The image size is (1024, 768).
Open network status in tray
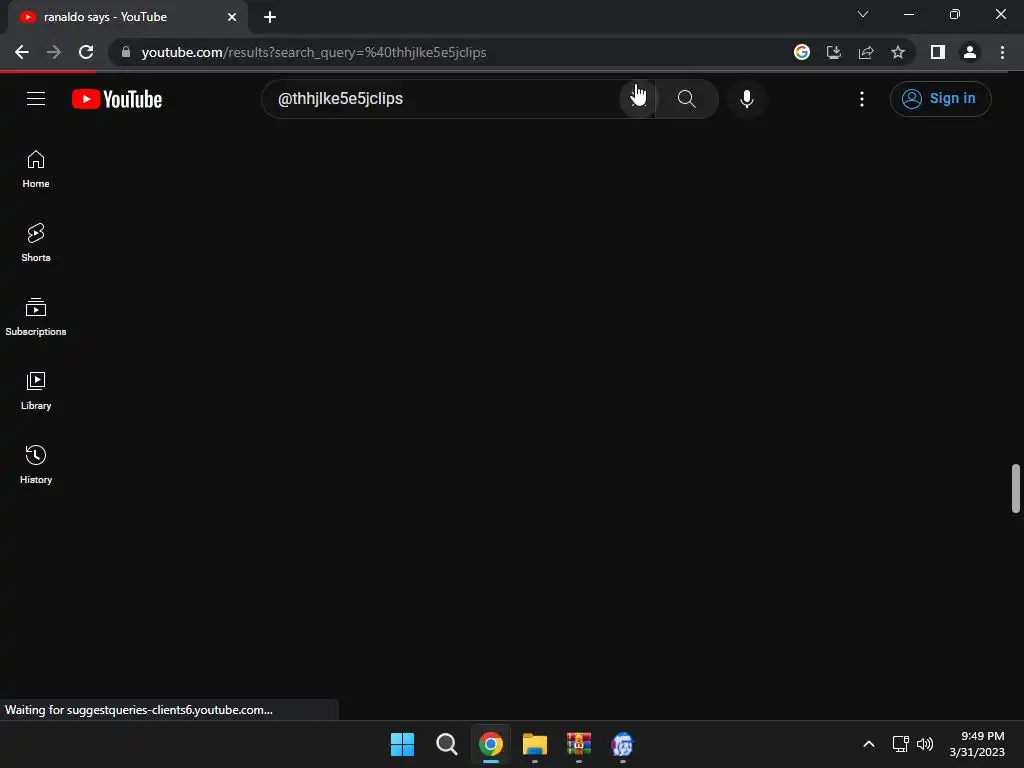pyautogui.click(x=901, y=744)
